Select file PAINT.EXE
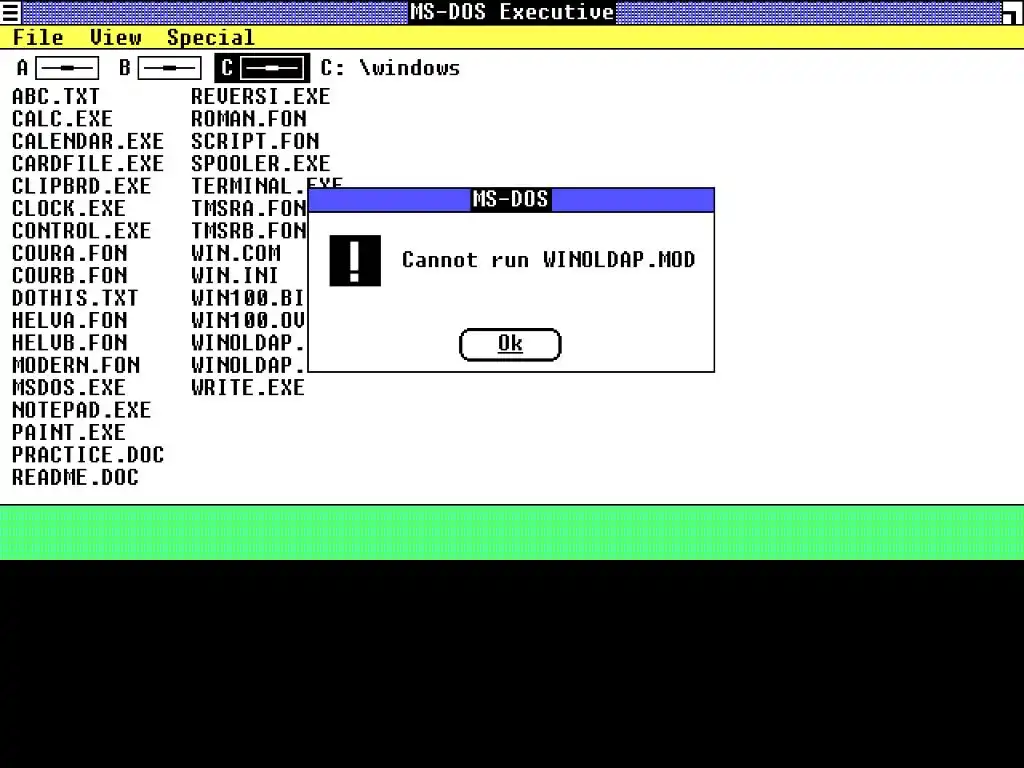The height and width of the screenshot is (768, 1024). [x=69, y=432]
